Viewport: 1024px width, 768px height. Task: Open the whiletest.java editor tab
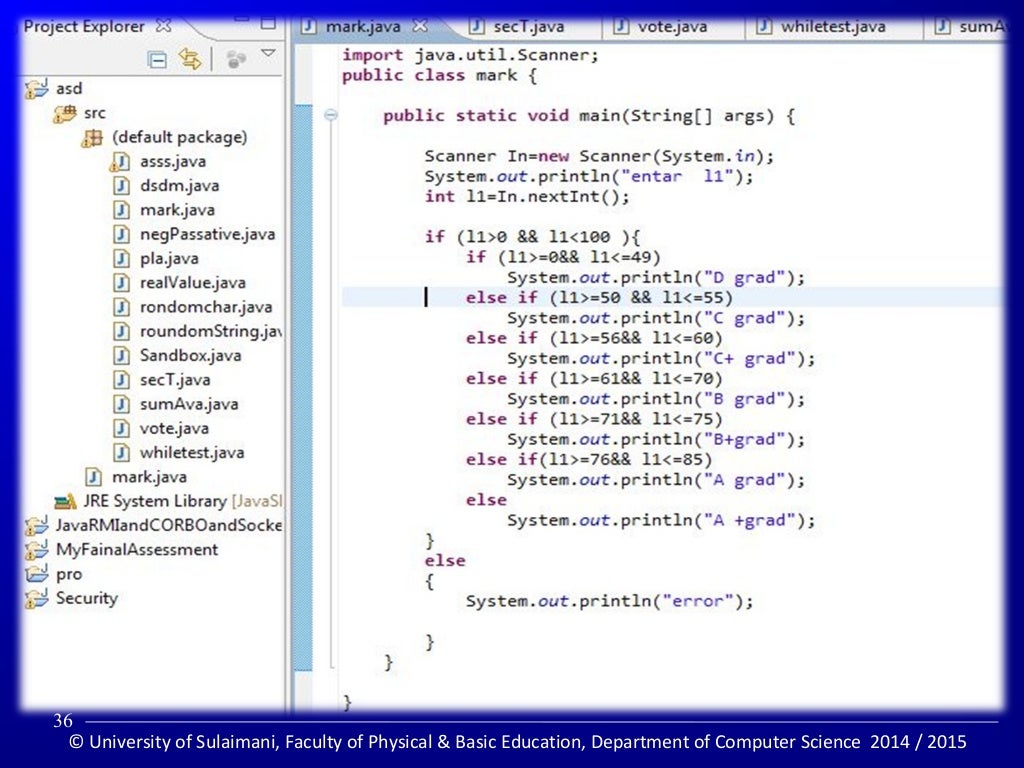click(818, 27)
